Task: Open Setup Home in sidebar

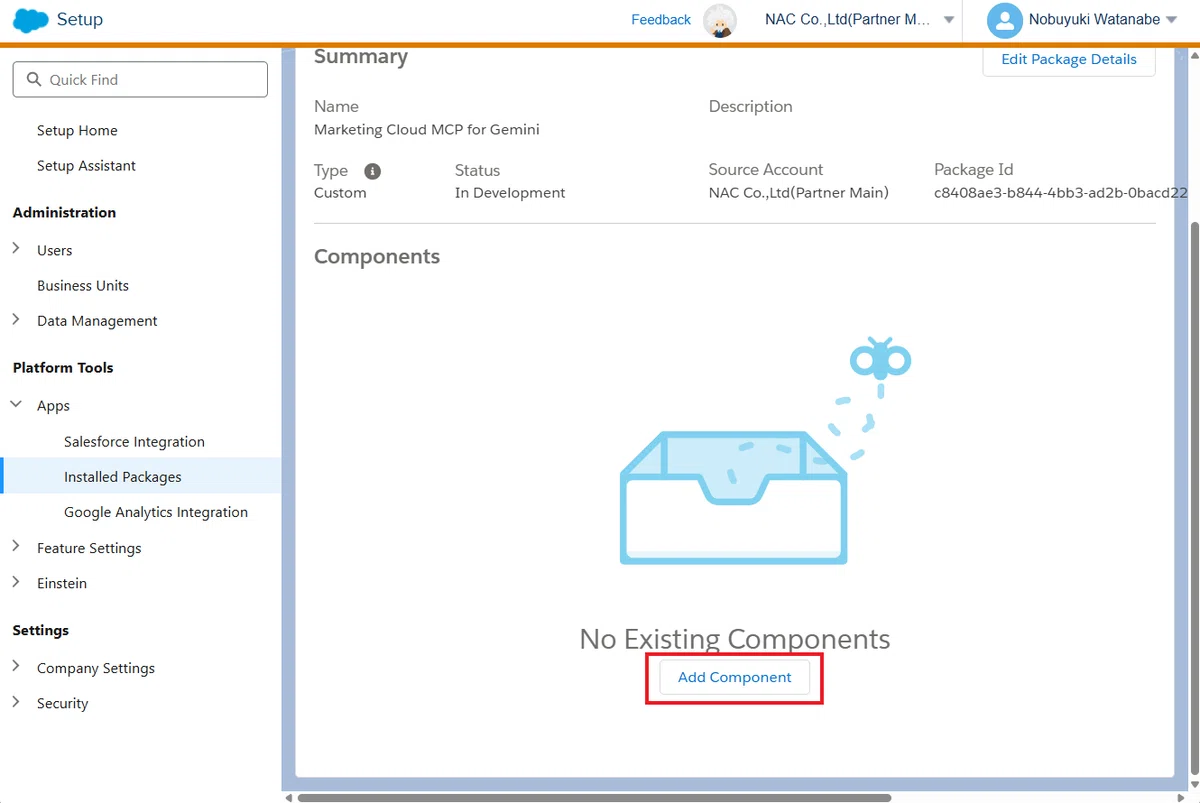Action: pyautogui.click(x=77, y=131)
